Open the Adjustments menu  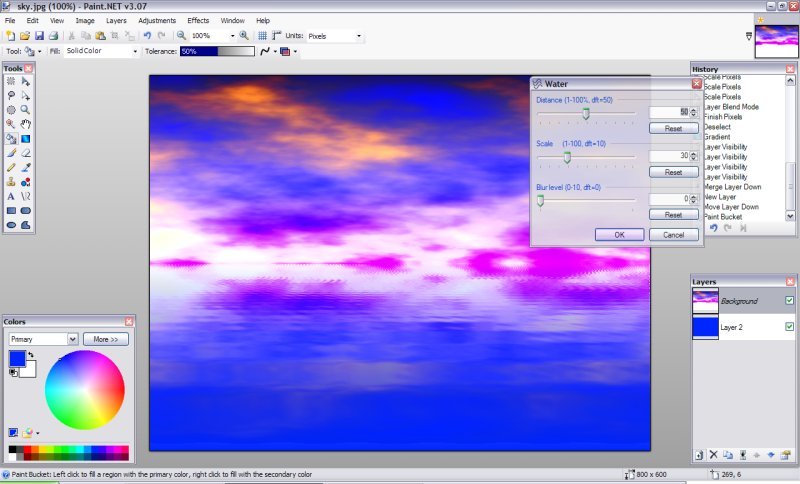click(157, 20)
